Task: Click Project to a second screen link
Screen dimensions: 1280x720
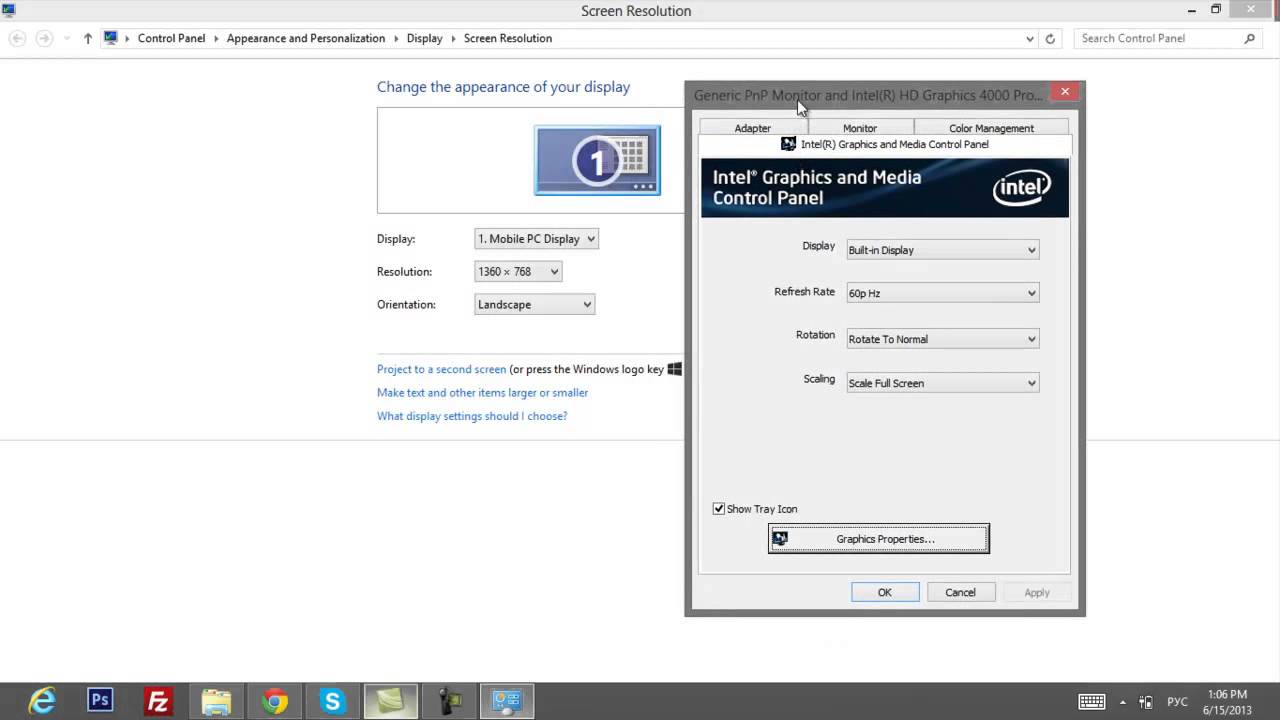Action: pos(441,369)
